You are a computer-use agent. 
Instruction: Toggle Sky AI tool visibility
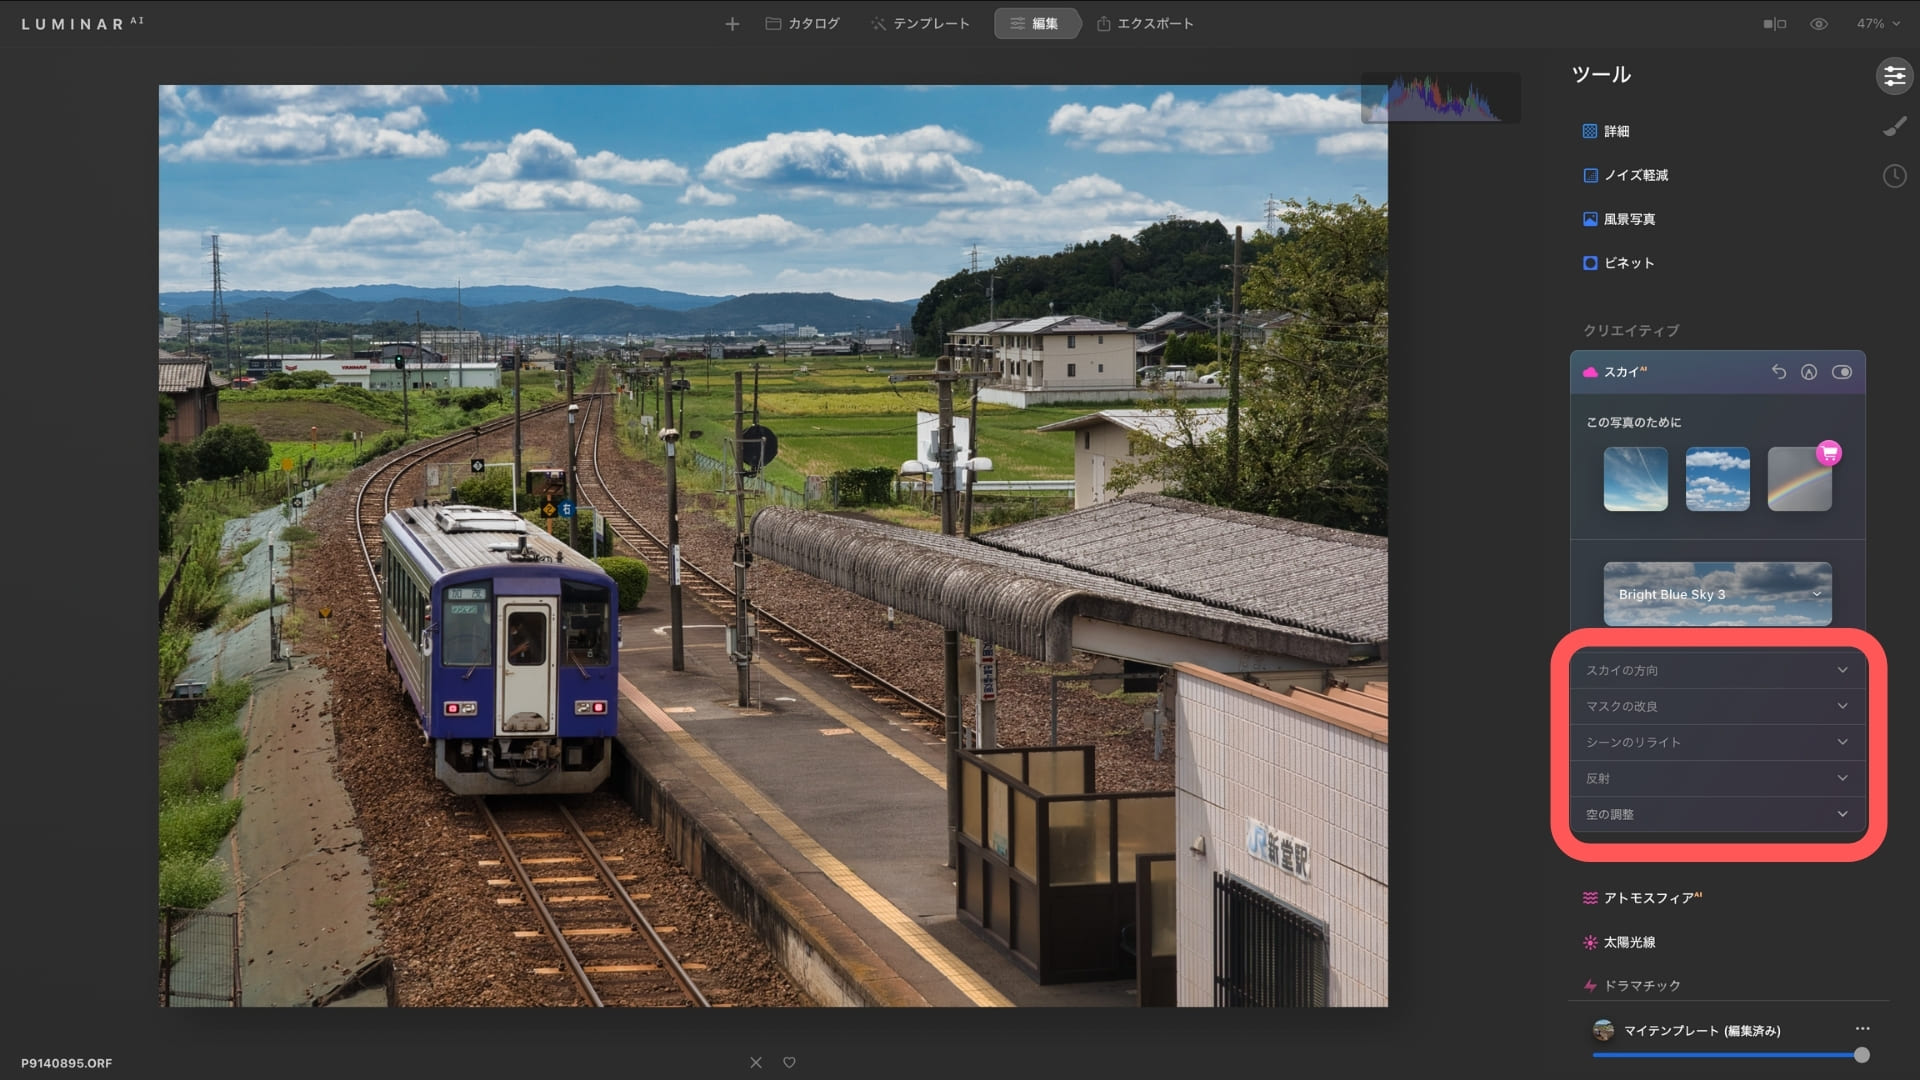pyautogui.click(x=1842, y=372)
